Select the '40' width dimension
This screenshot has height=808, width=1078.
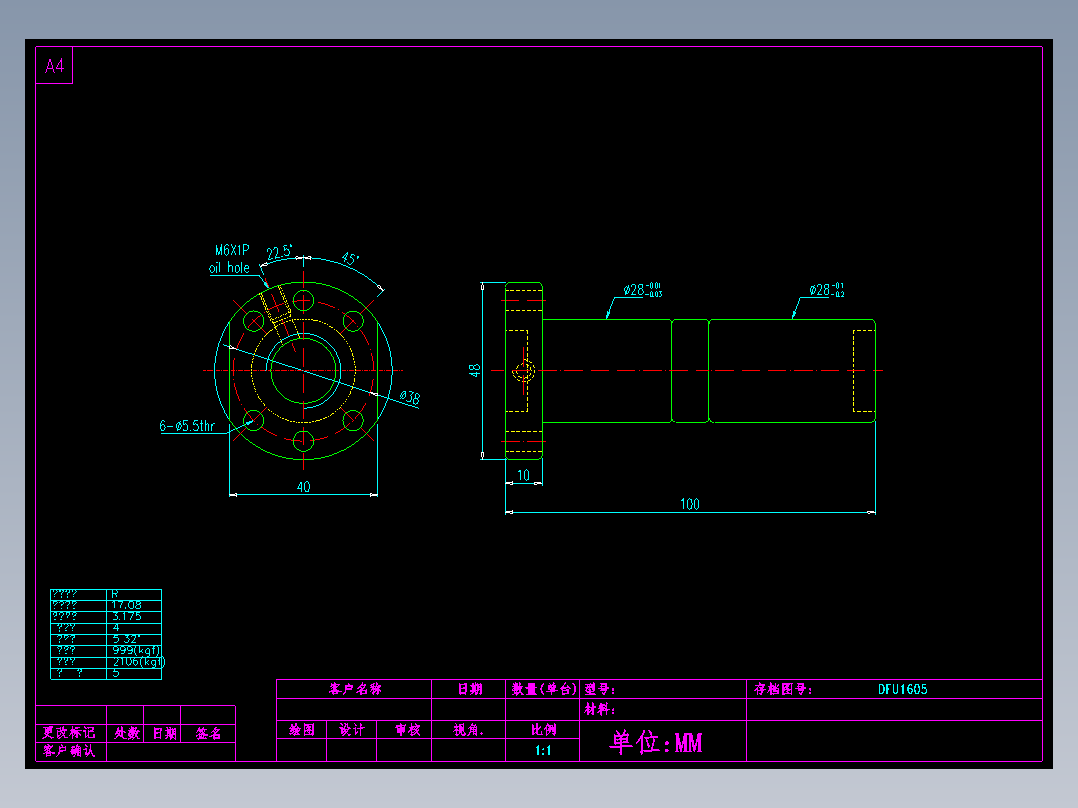[x=303, y=486]
